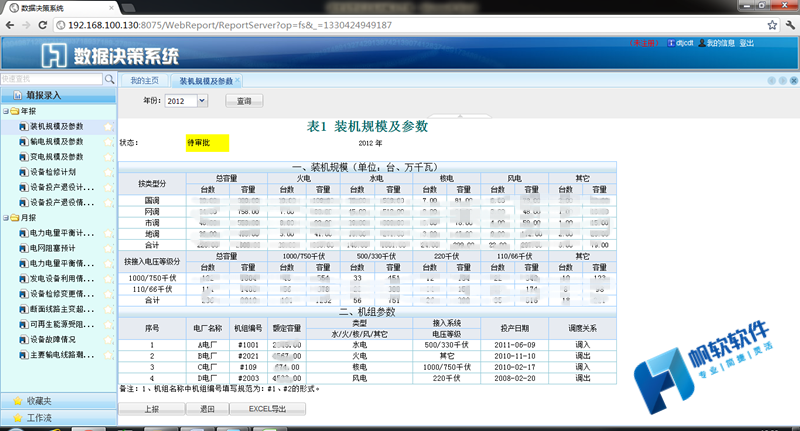Click the EXCEL导出 export button

point(267,409)
